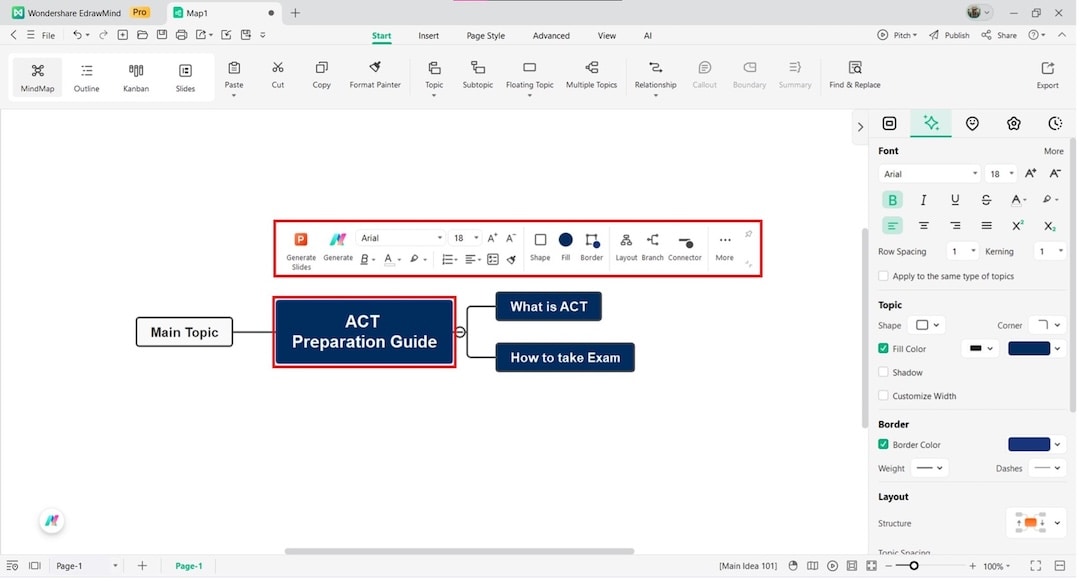This screenshot has height=581, width=1080.
Task: Click the Border Color blue swatch
Action: point(1029,445)
